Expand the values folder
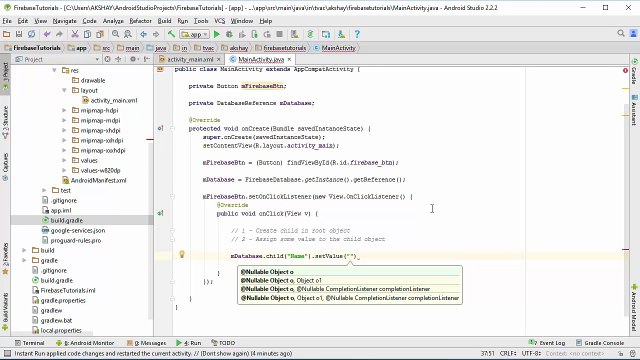The image size is (640, 360). [64, 160]
